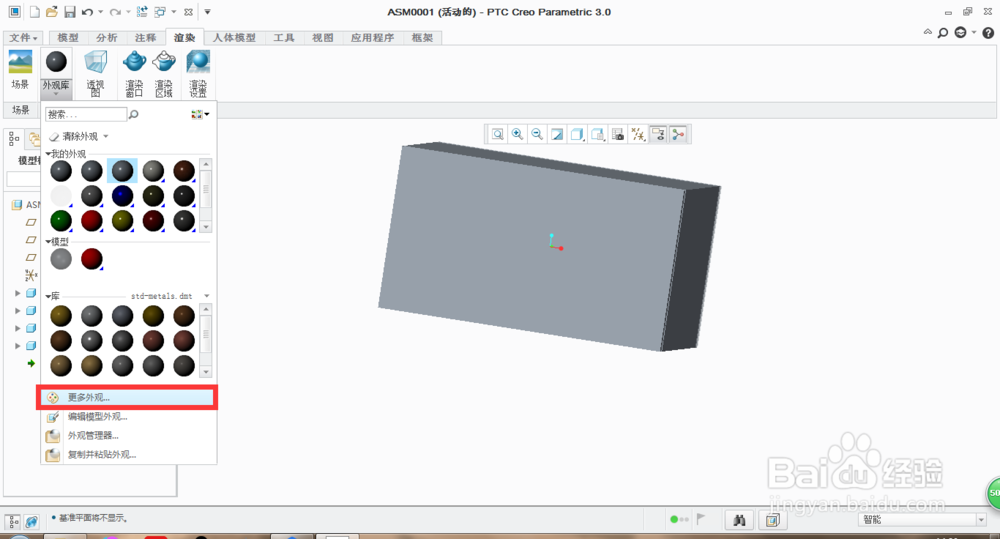Toggle the model tree display in status bar
Image resolution: width=1000 pixels, height=539 pixels.
13,522
